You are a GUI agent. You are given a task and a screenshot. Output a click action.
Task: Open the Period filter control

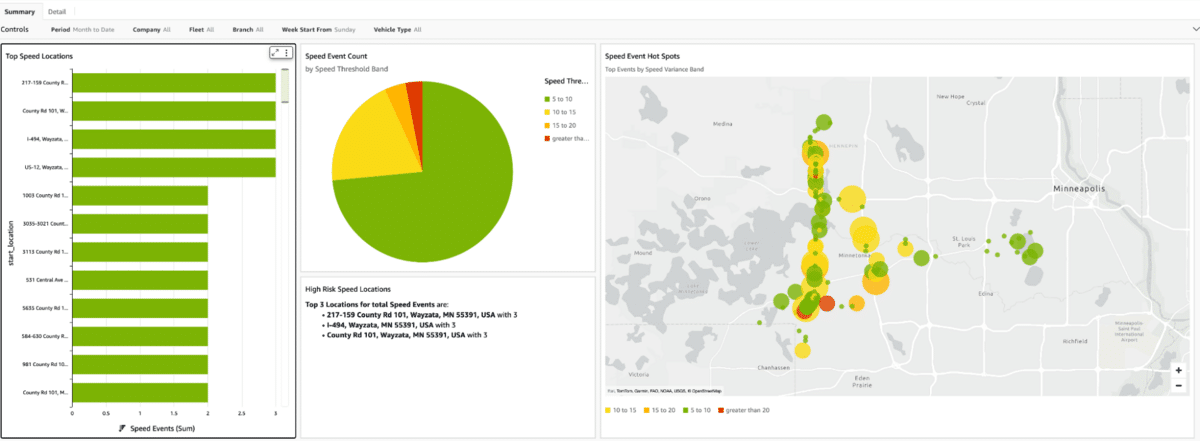click(x=82, y=30)
